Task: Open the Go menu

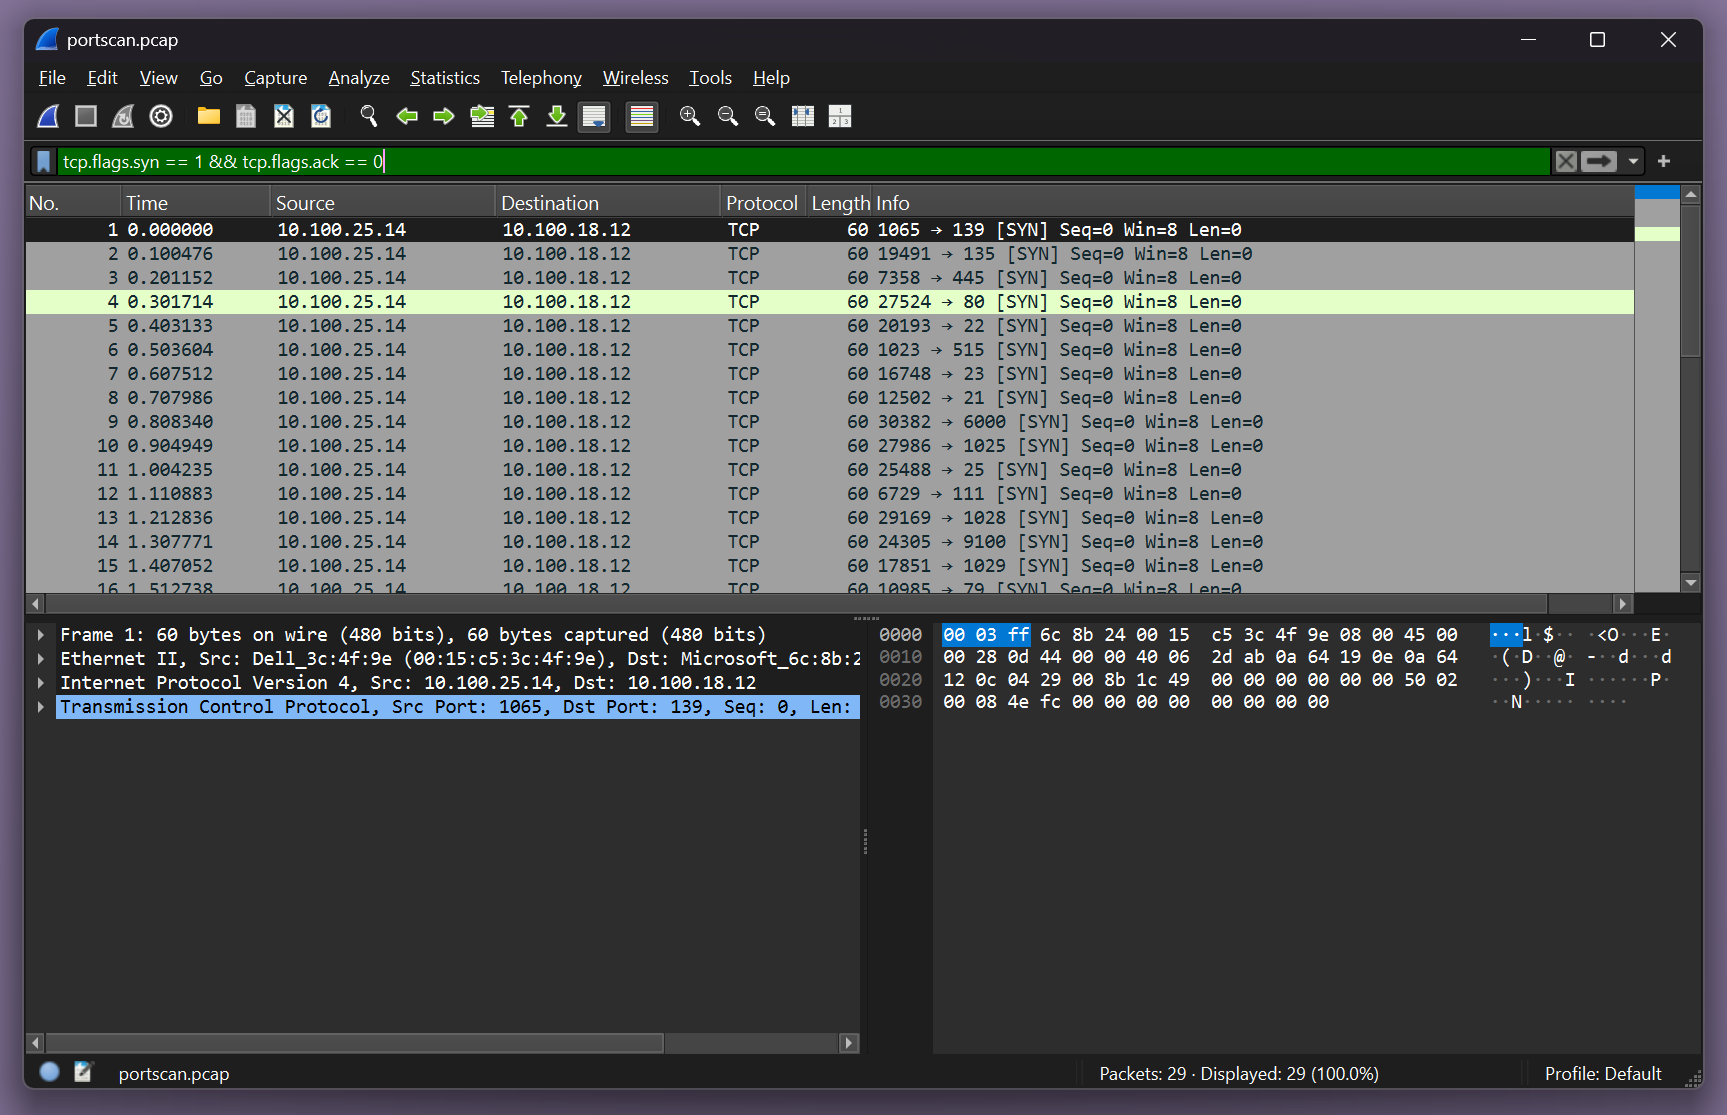Action: 211,78
